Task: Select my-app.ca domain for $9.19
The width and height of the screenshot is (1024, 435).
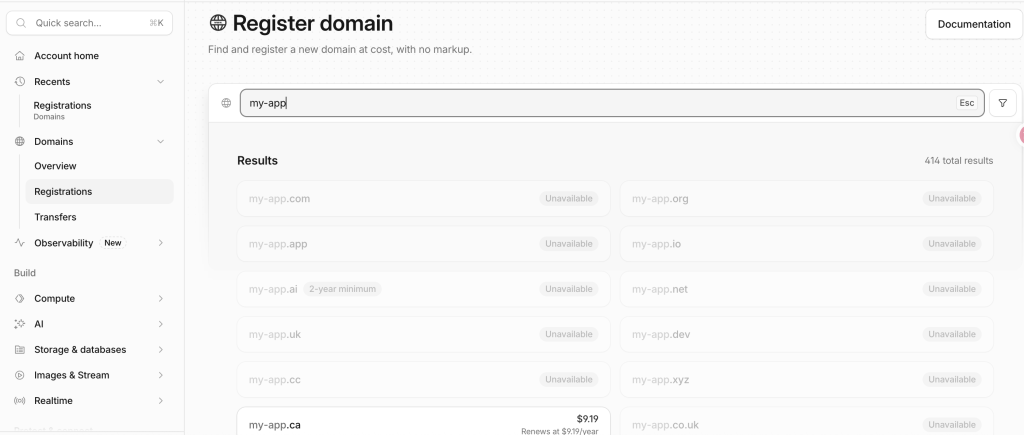Action: pos(423,421)
